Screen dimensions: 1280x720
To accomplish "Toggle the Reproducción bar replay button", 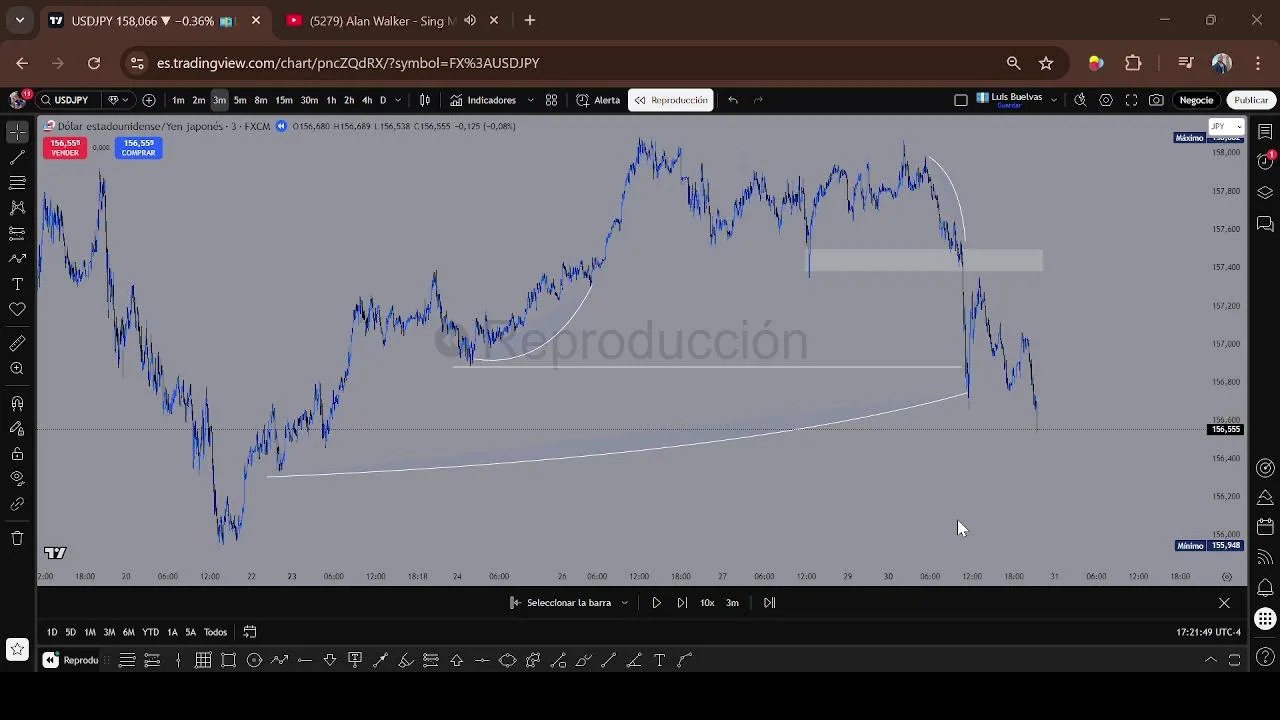I will [671, 100].
